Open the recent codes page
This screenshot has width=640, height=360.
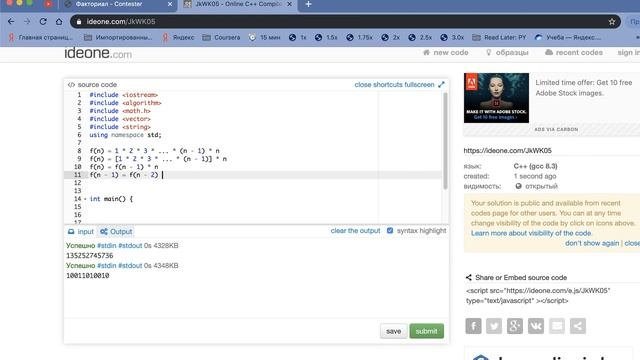pos(574,53)
